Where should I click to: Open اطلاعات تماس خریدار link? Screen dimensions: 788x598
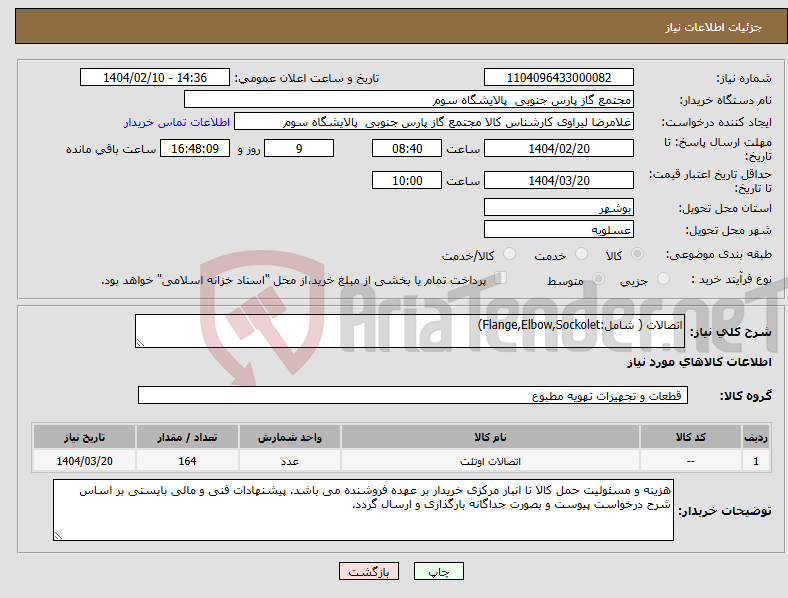coord(177,122)
